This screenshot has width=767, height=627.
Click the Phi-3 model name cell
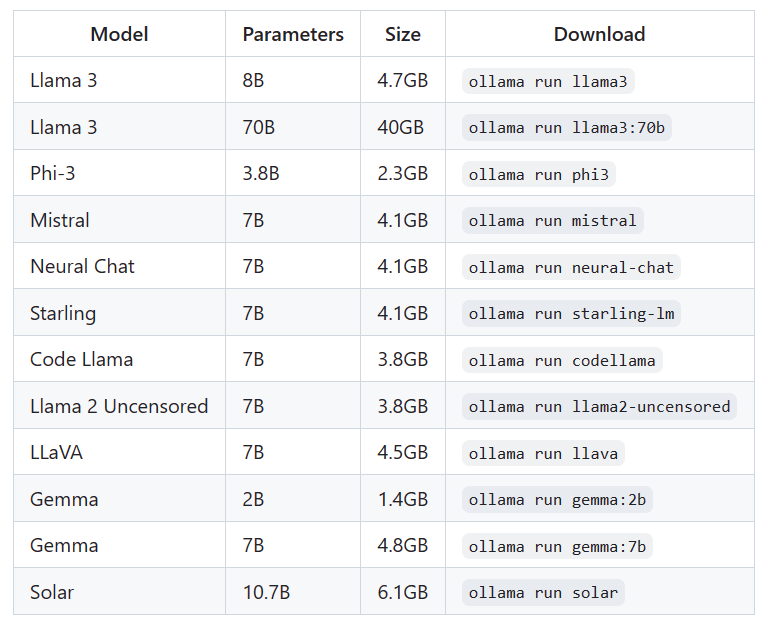coord(53,174)
